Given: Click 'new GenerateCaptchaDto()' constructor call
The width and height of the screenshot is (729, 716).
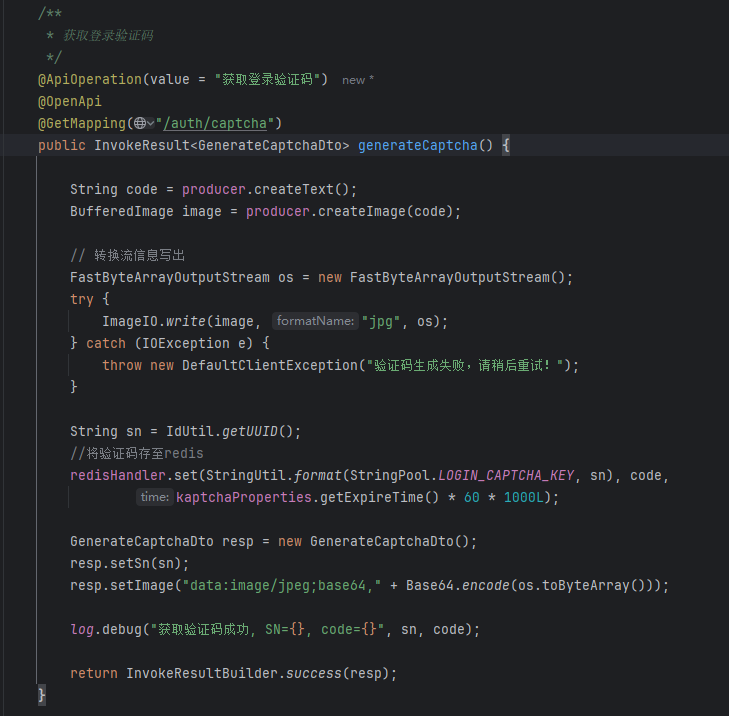Looking at the screenshot, I should point(373,541).
